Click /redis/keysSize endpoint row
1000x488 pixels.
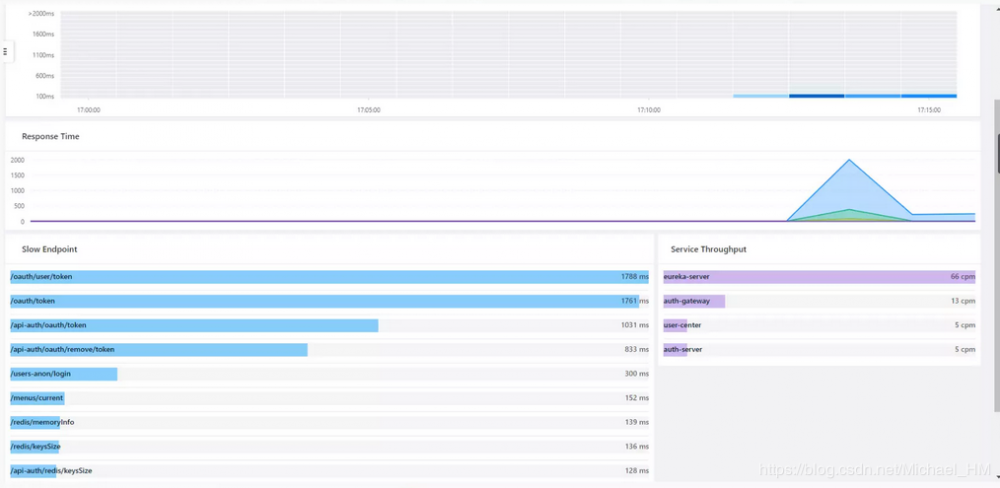point(329,447)
